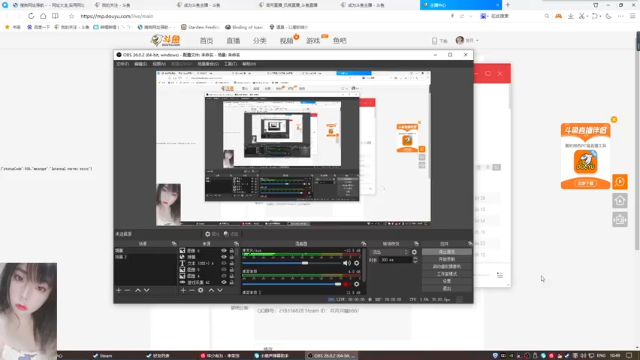640x360 pixels.
Task: Add a new source with the plus button
Action: pos(183,290)
